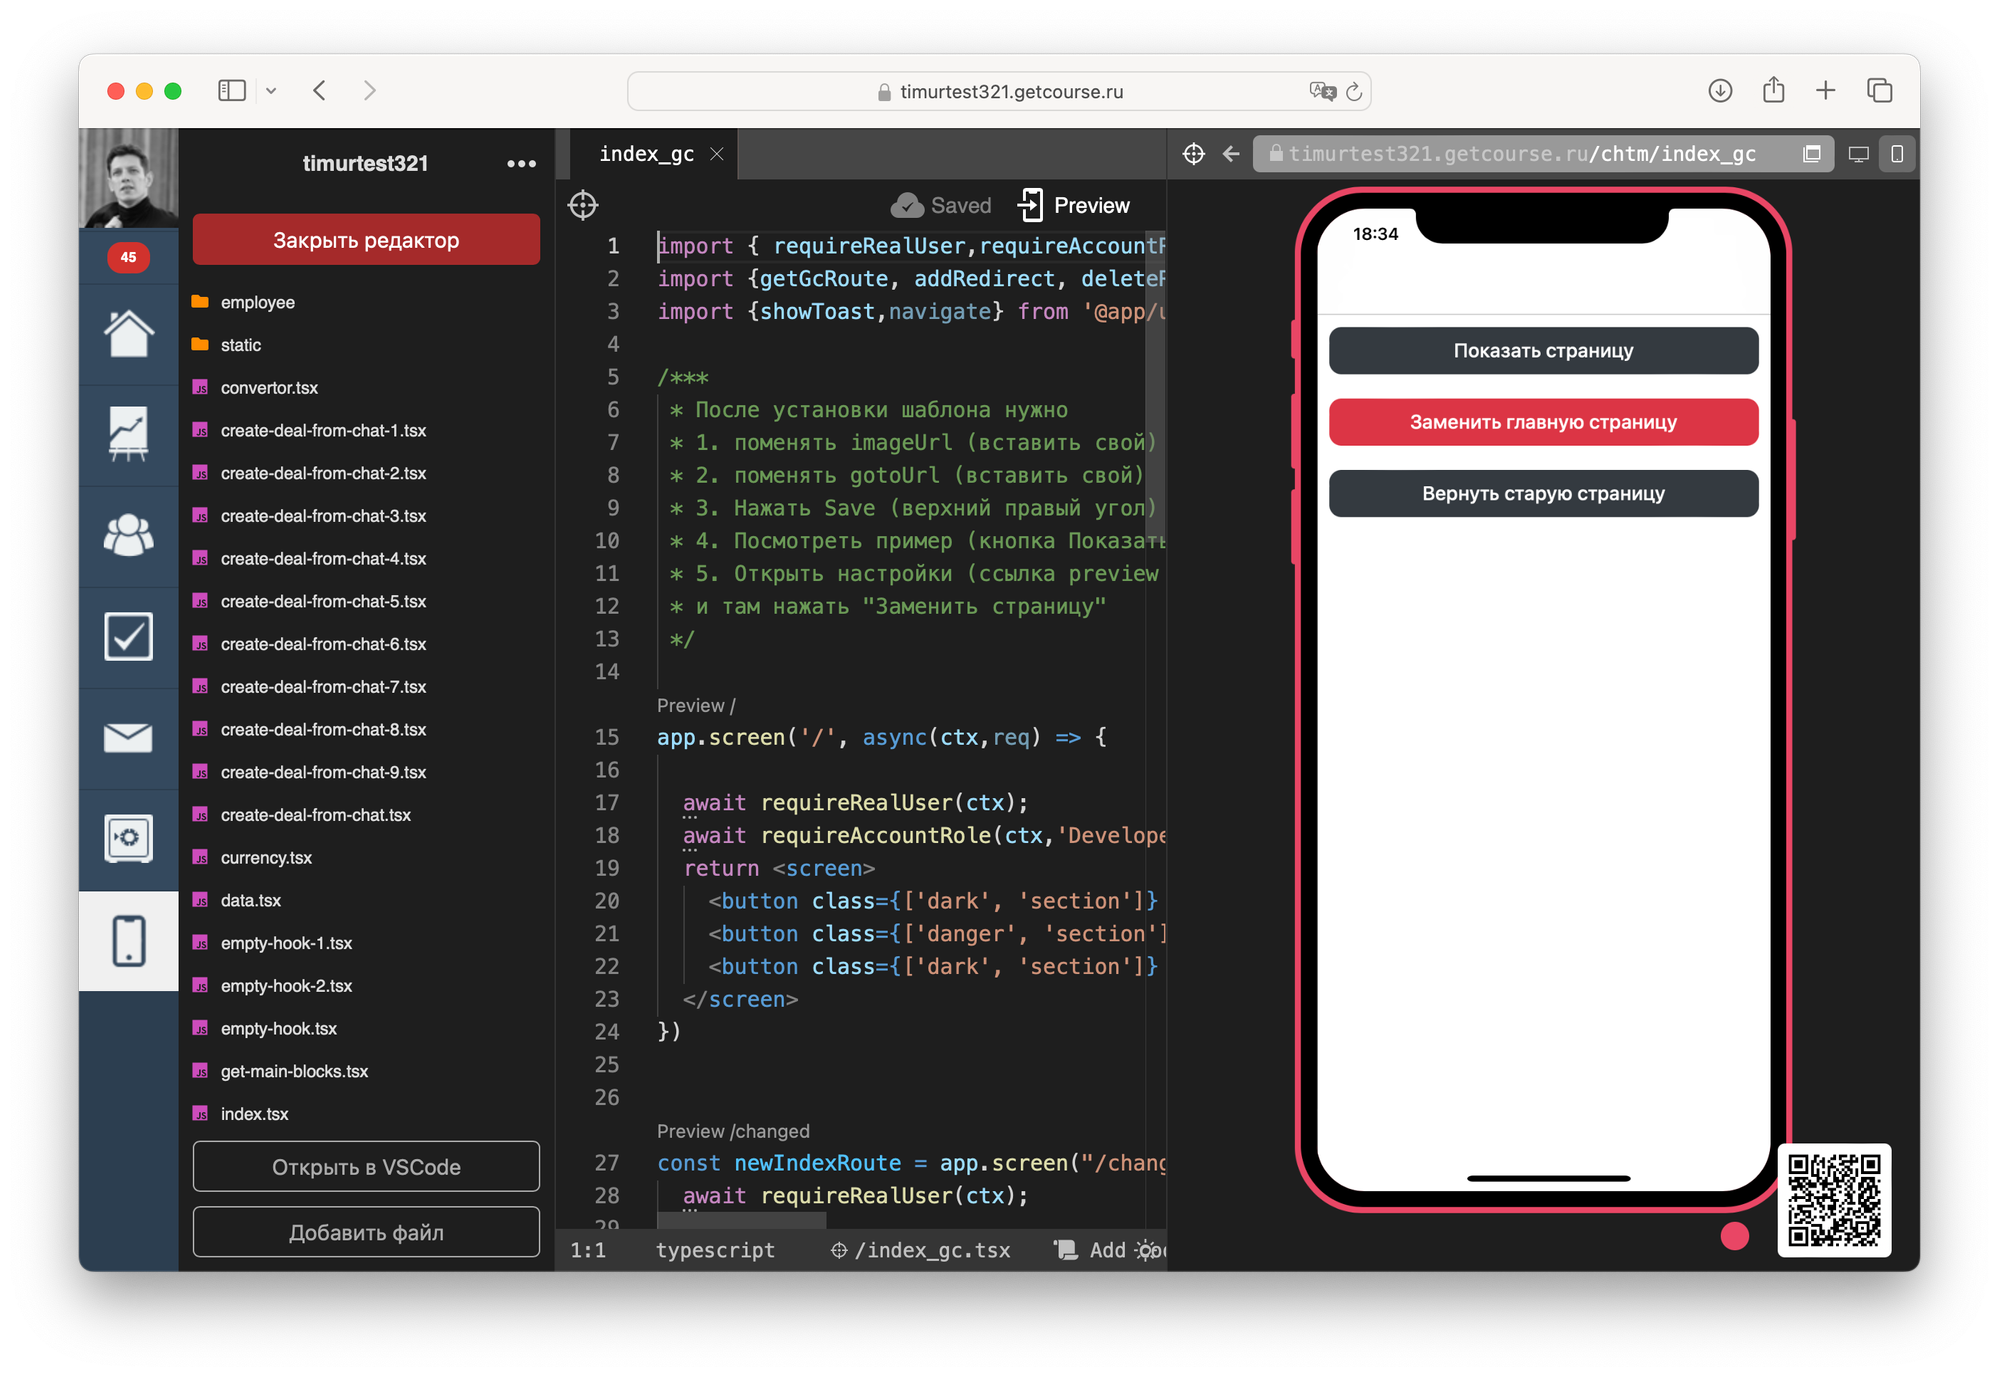Viewport: 2000px width, 1377px height.
Task: Open the home section in the left sidebar
Action: (x=128, y=335)
